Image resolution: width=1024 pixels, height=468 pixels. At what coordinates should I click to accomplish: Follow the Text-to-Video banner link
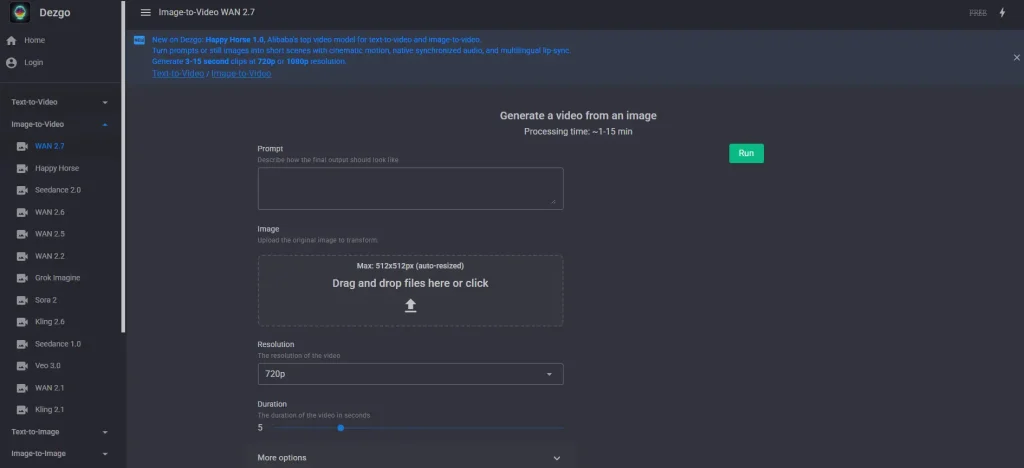[x=178, y=74]
